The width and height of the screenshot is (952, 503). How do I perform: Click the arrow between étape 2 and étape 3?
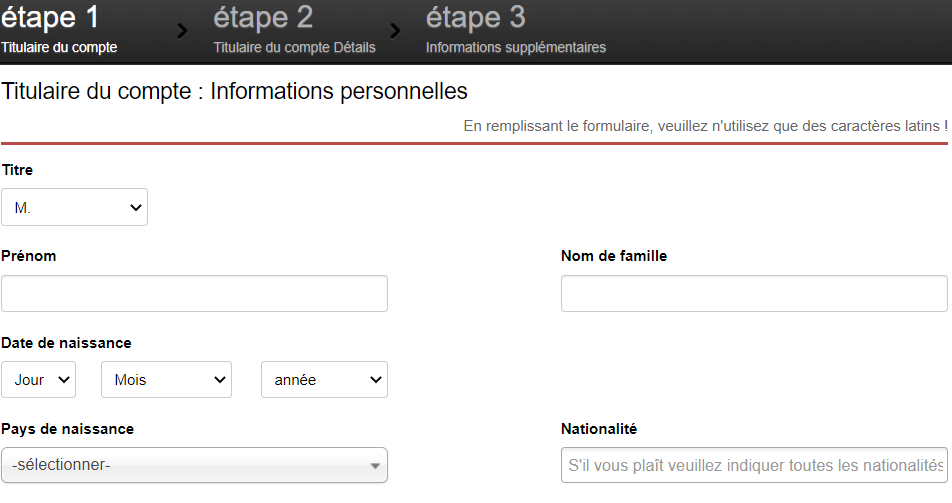[x=395, y=30]
